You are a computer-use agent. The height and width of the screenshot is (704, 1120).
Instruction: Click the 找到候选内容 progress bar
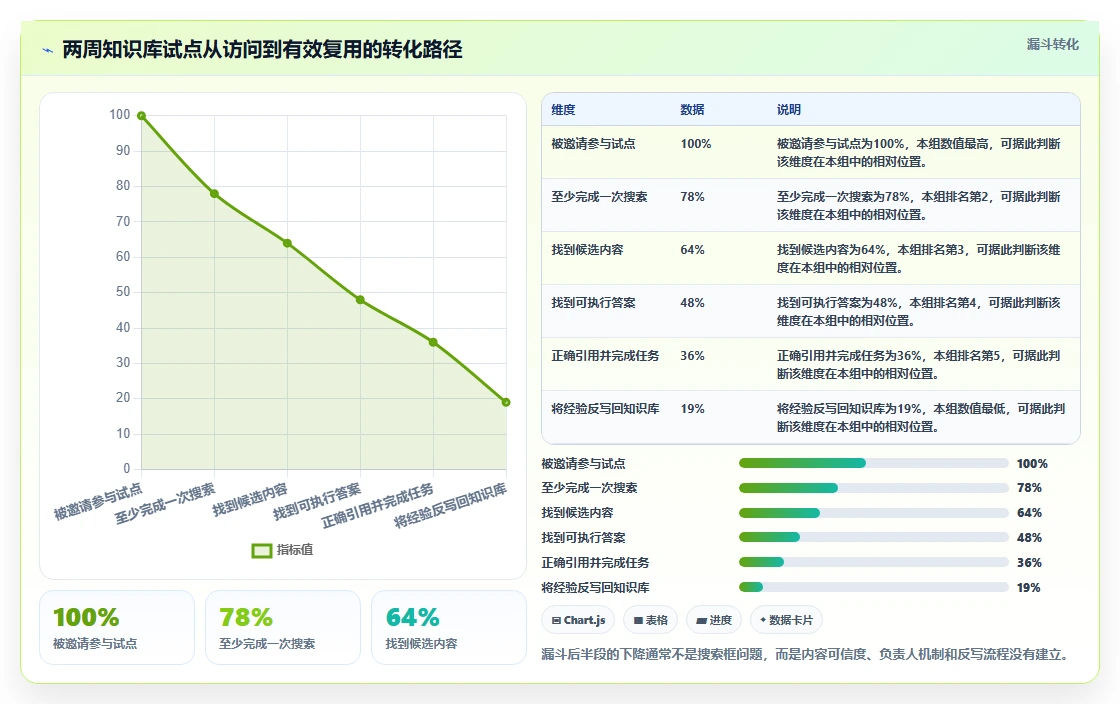[x=874, y=513]
